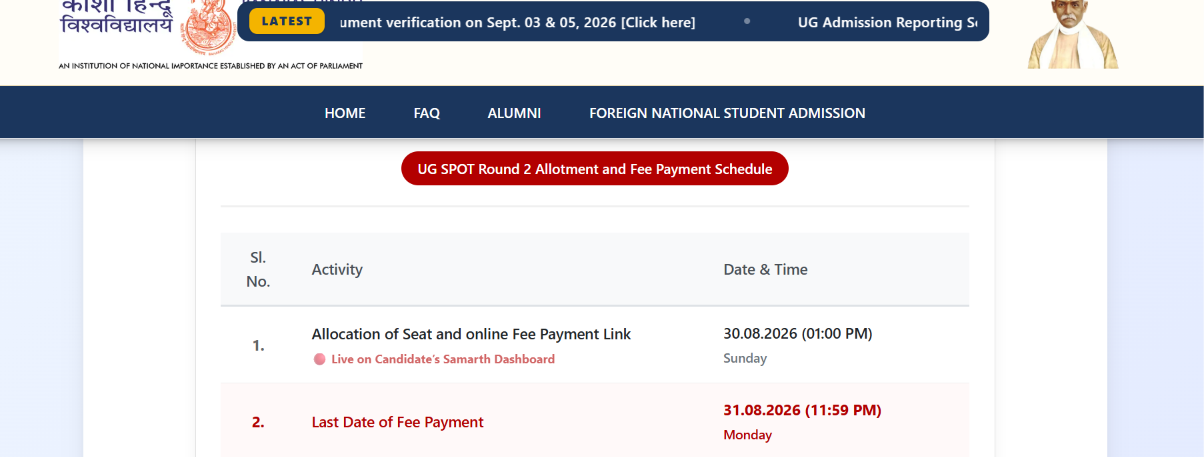Open the UG Admission Reporting ticker item
The width and height of the screenshot is (1204, 457).
[887, 22]
